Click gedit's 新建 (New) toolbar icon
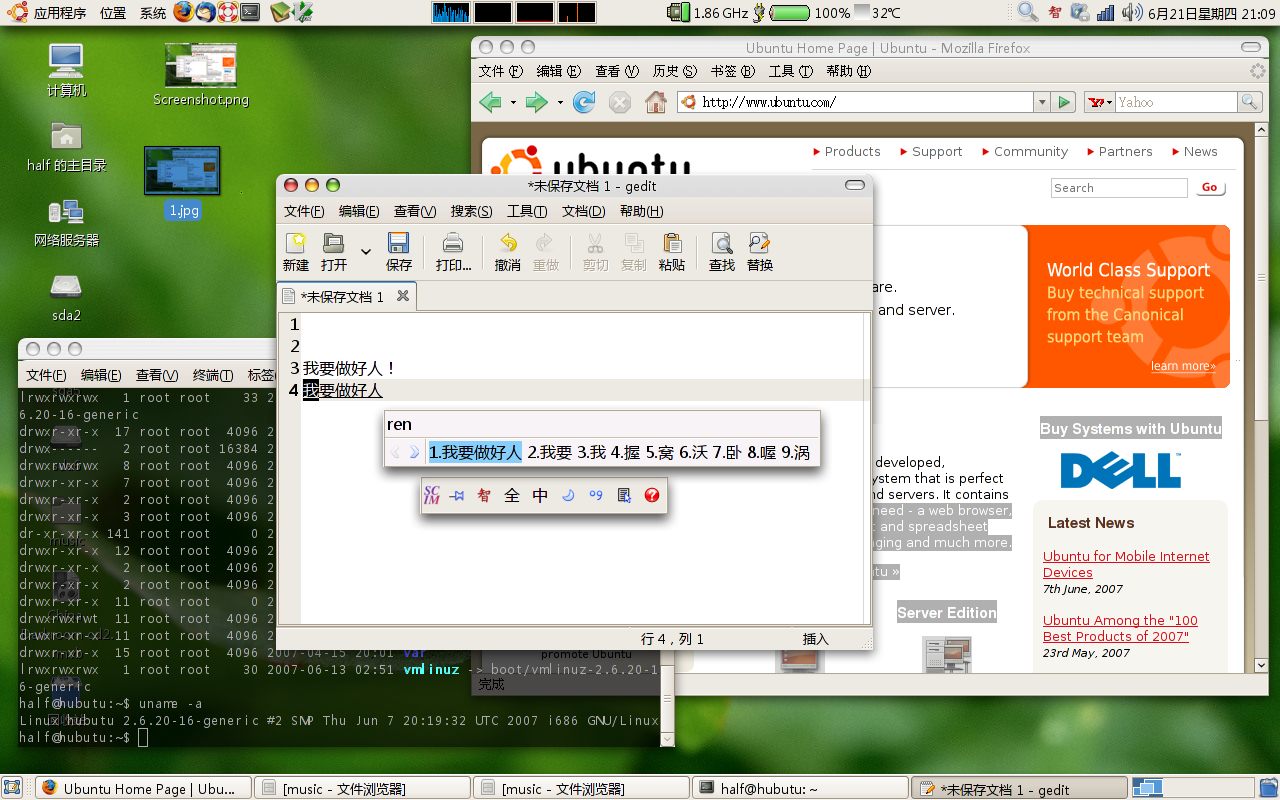The width and height of the screenshot is (1280, 800). coord(296,252)
